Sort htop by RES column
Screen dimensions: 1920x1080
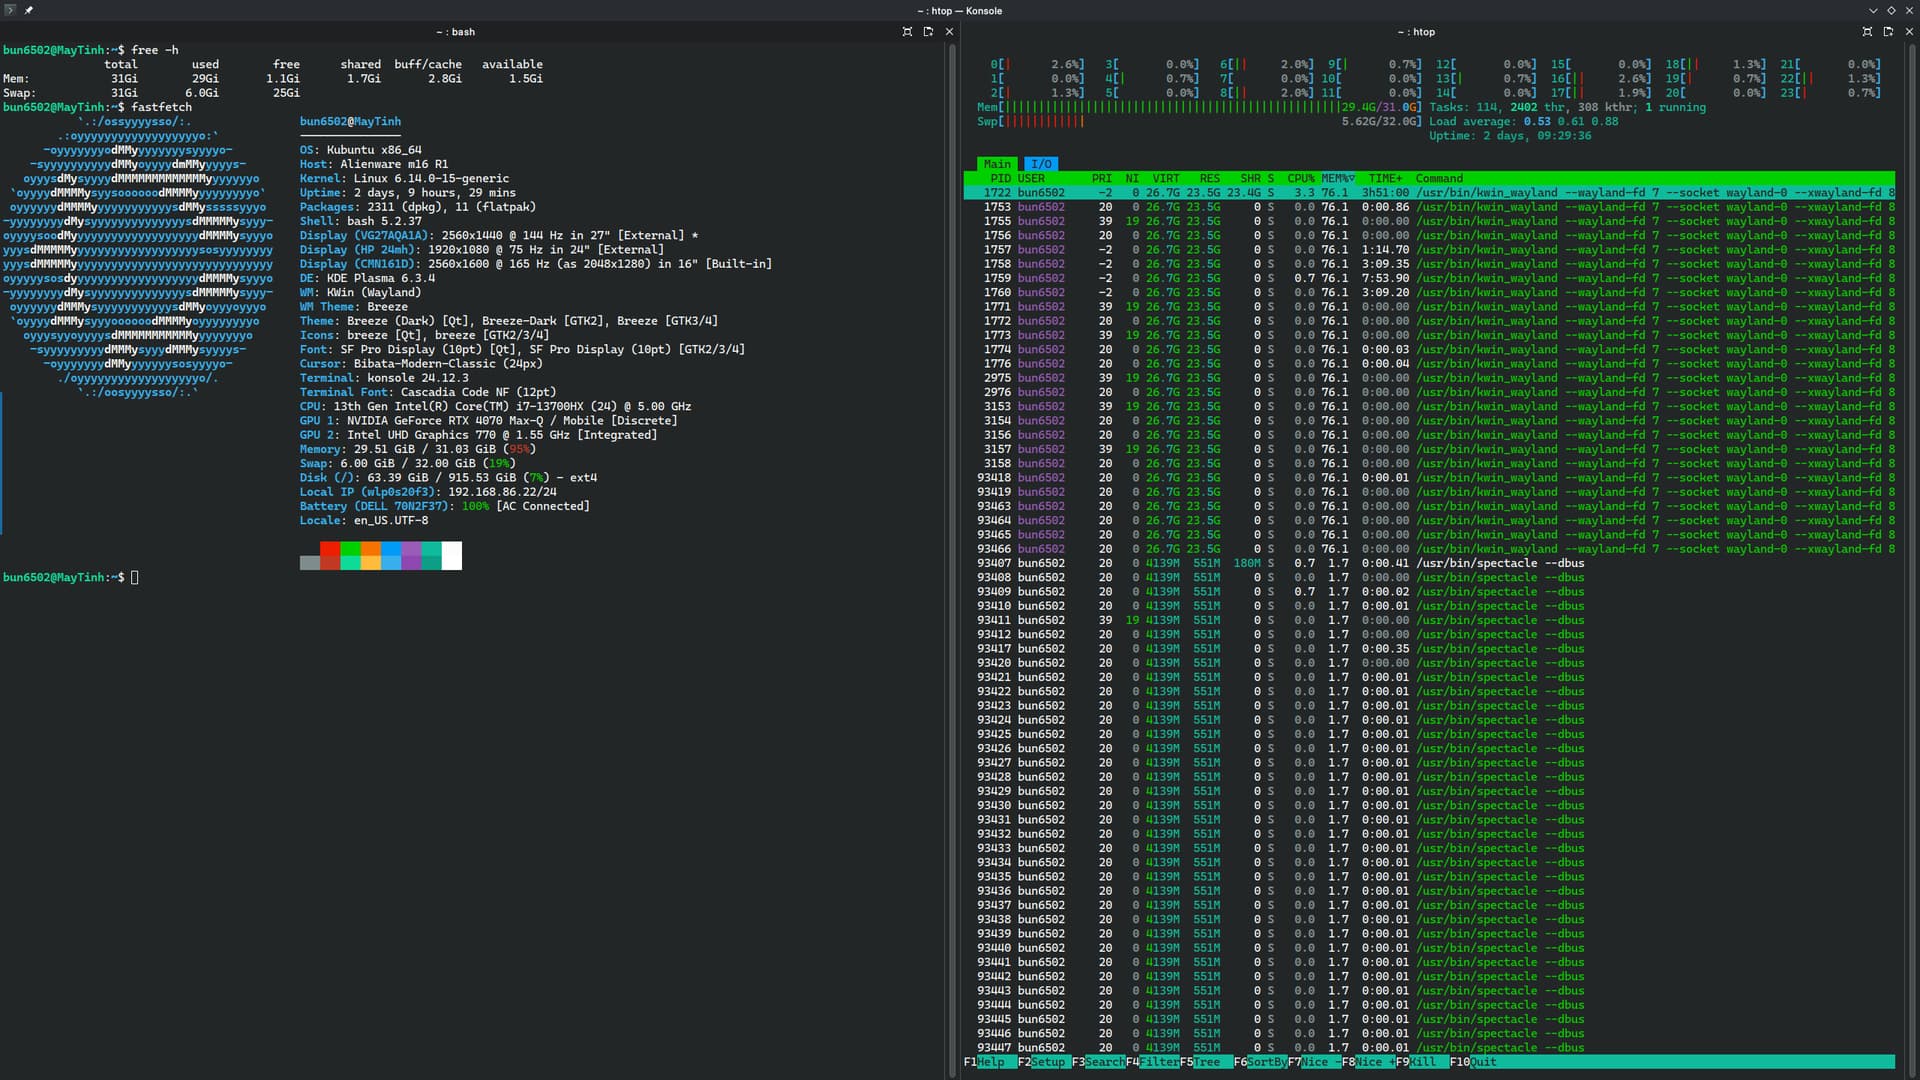[1210, 178]
